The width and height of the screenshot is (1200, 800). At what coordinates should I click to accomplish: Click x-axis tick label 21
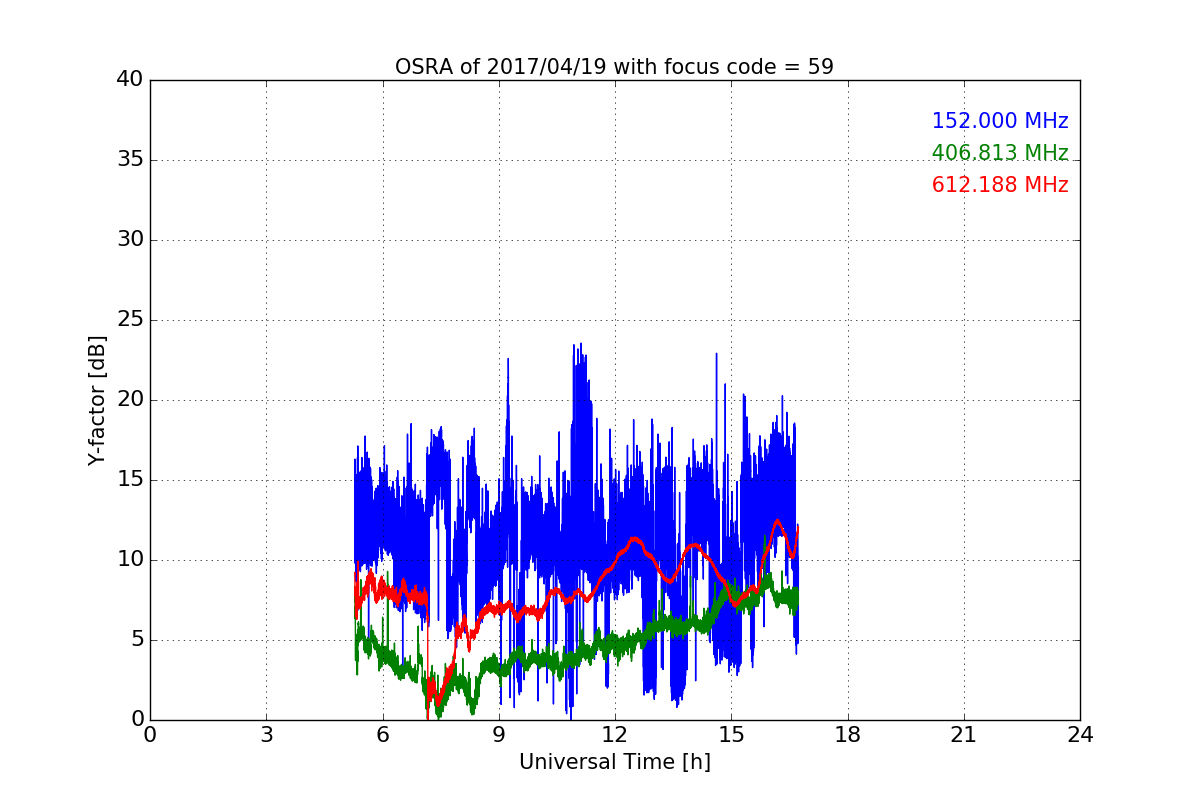(x=963, y=735)
